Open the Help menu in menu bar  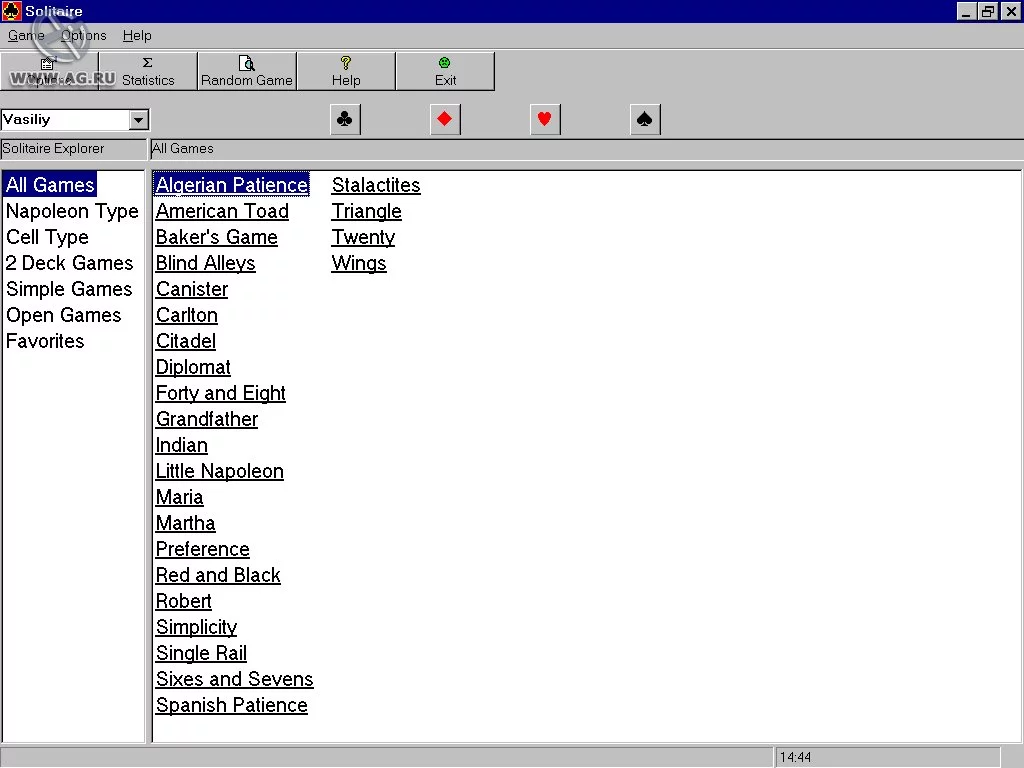[x=137, y=35]
